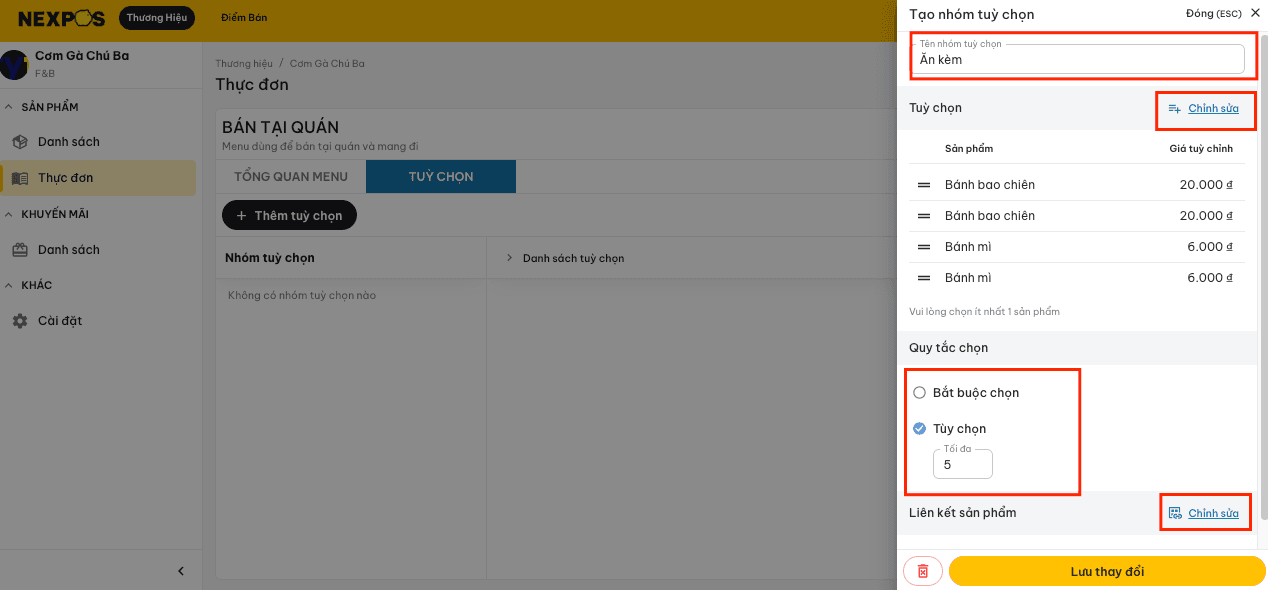
Task: Click the product Danh sách box icon
Action: (x=20, y=142)
